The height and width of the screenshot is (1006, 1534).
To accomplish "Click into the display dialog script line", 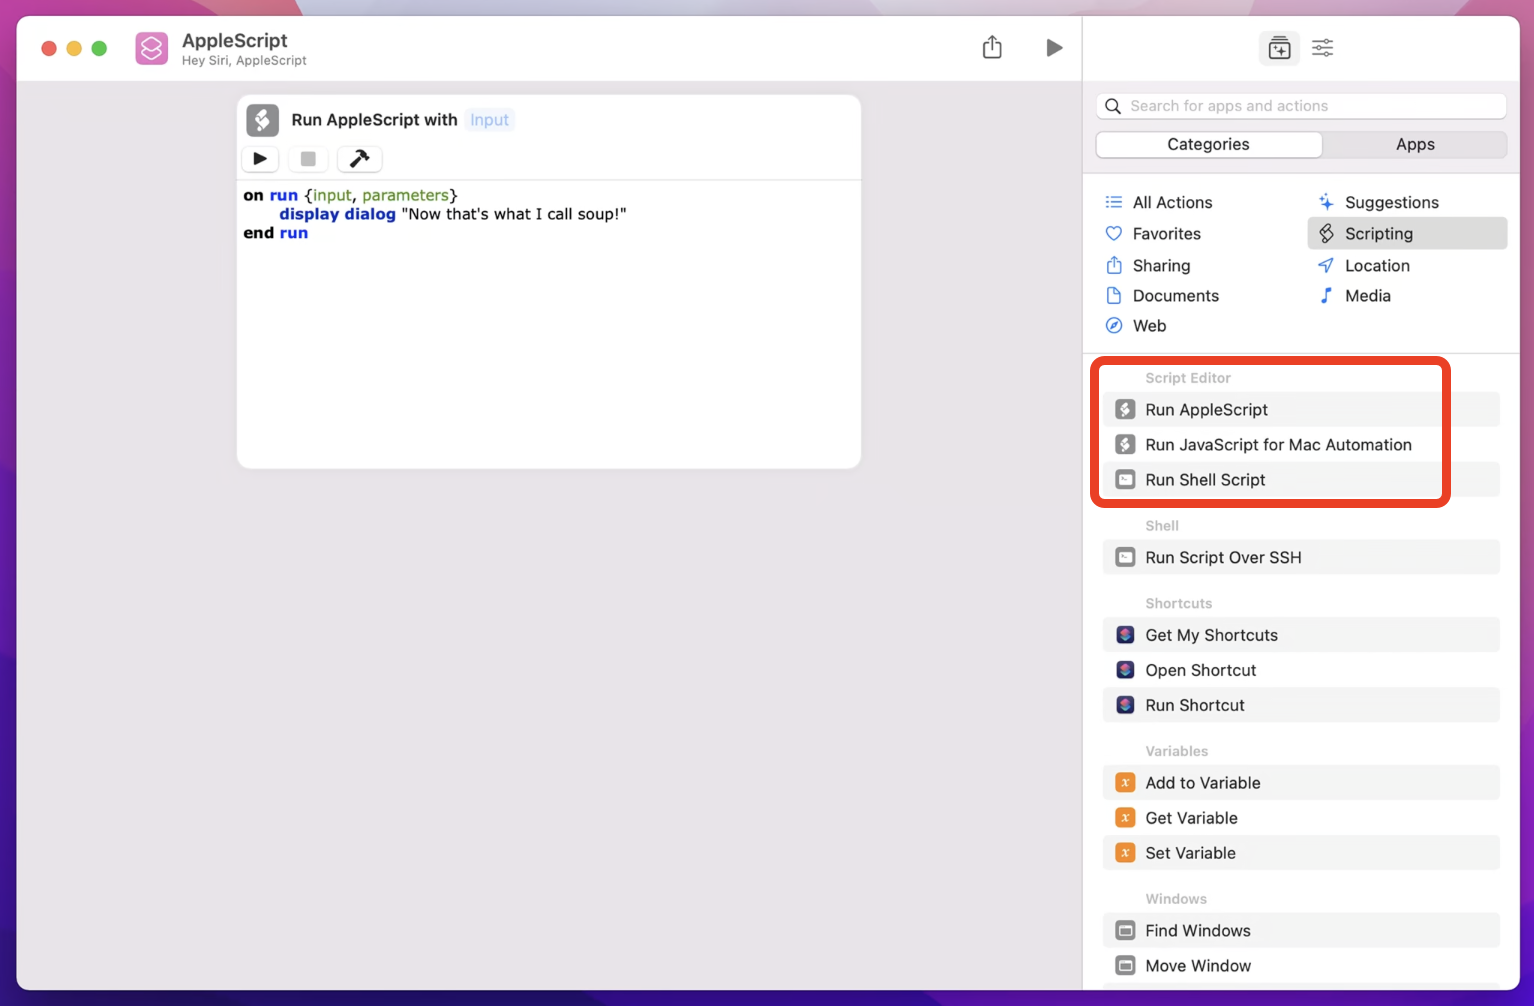I will pyautogui.click(x=453, y=214).
